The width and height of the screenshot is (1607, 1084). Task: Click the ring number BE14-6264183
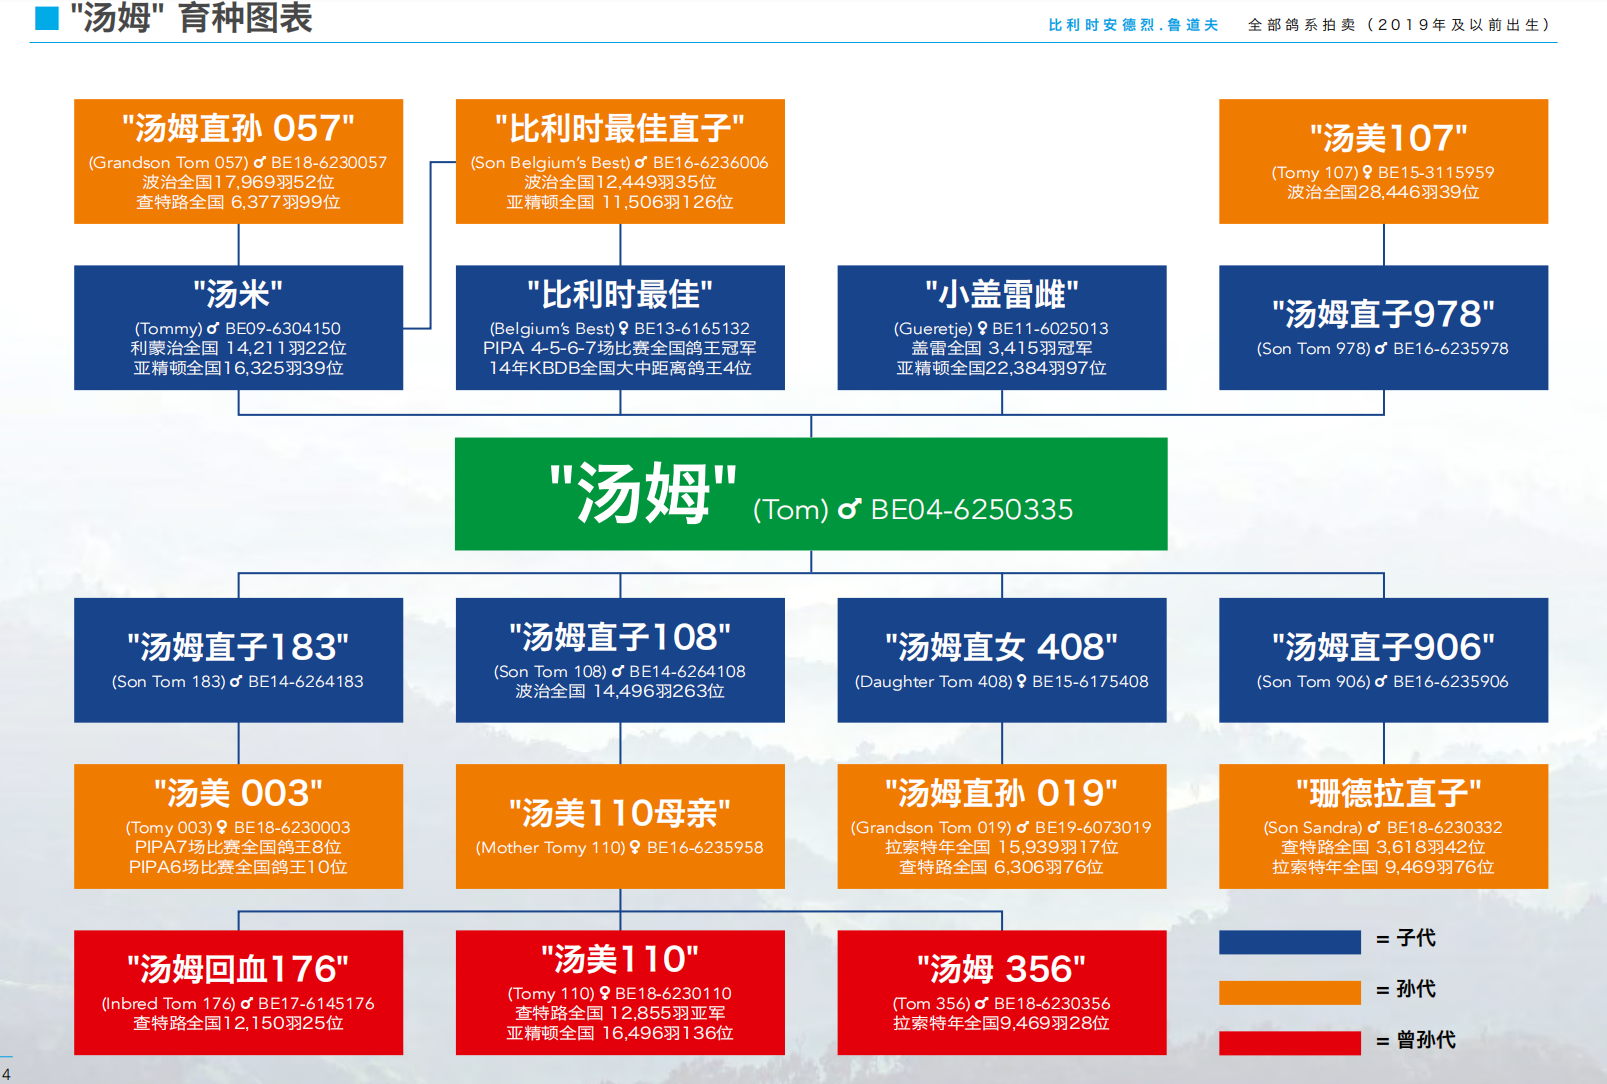306,681
